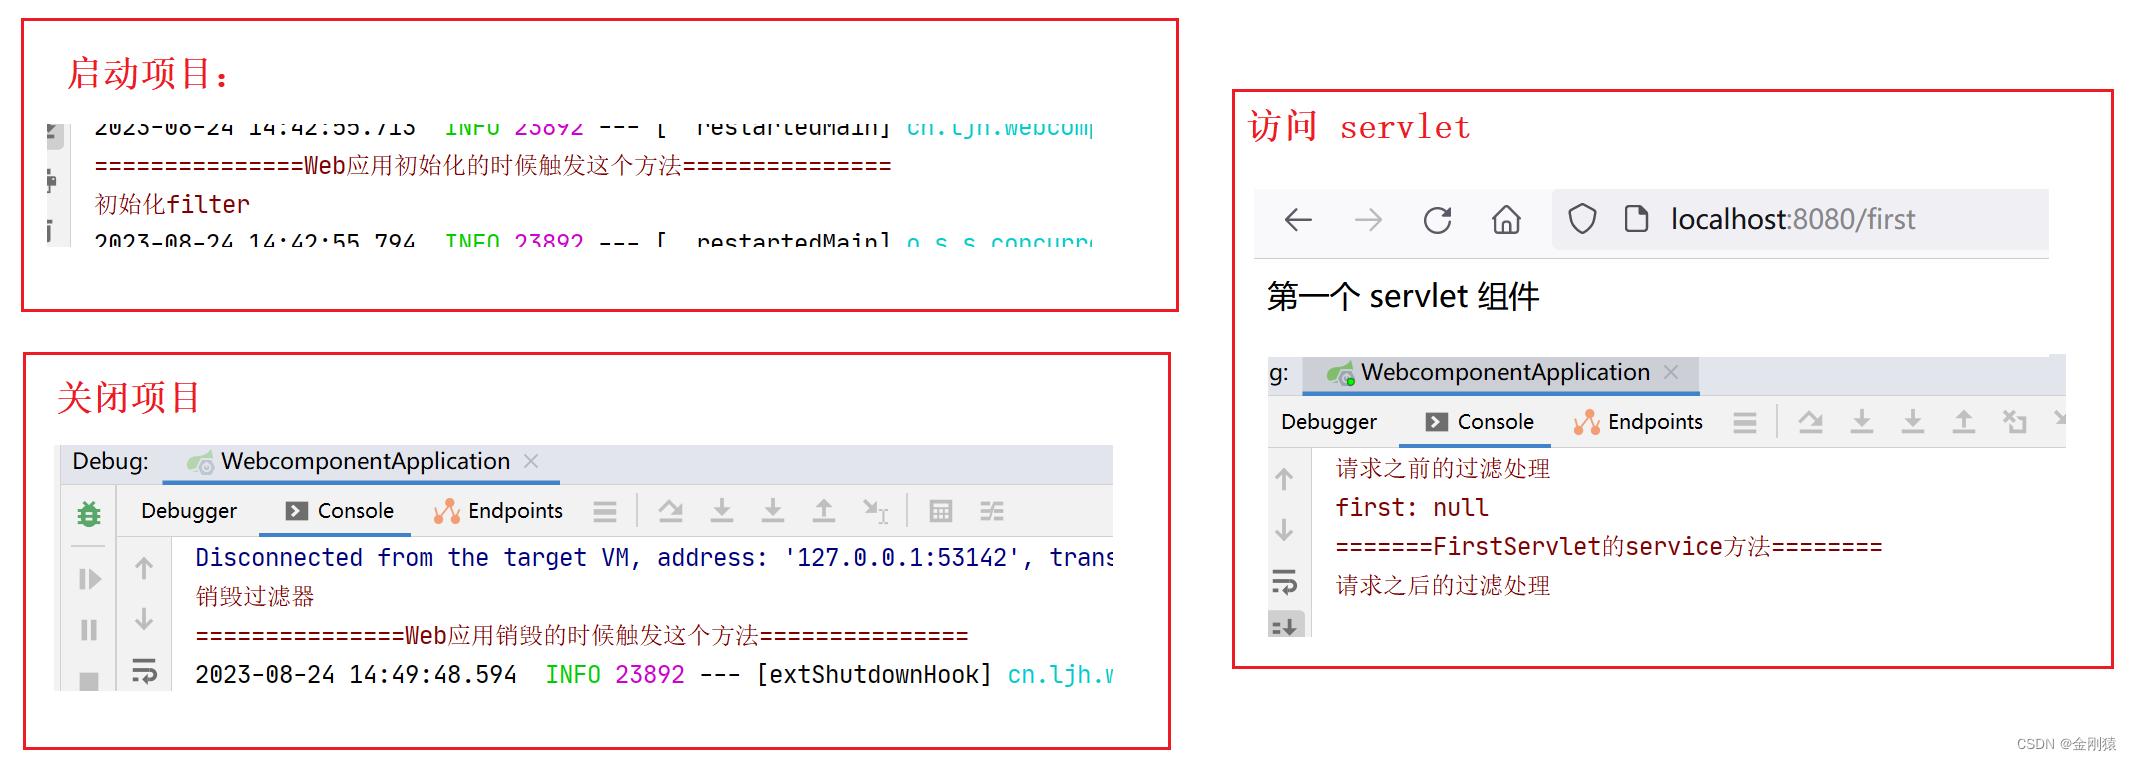The width and height of the screenshot is (2132, 761).
Task: Click the browser Forward arrow
Action: point(1368,220)
